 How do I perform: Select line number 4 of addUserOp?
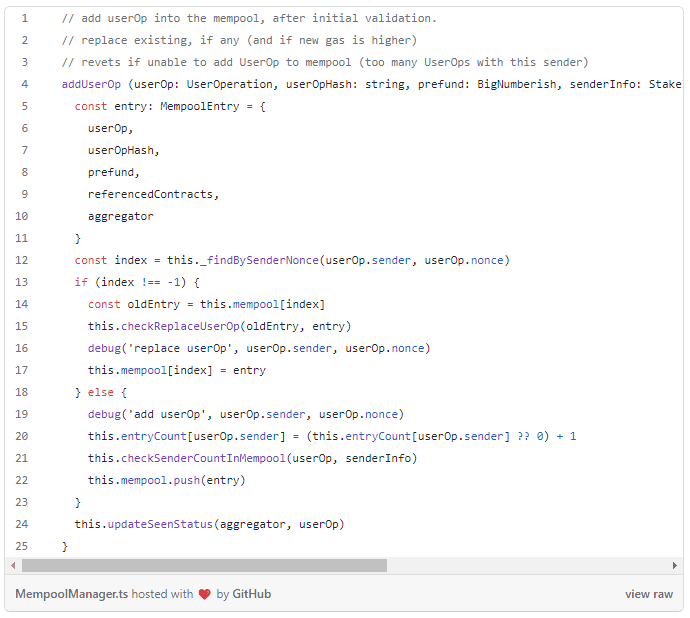click(x=24, y=84)
